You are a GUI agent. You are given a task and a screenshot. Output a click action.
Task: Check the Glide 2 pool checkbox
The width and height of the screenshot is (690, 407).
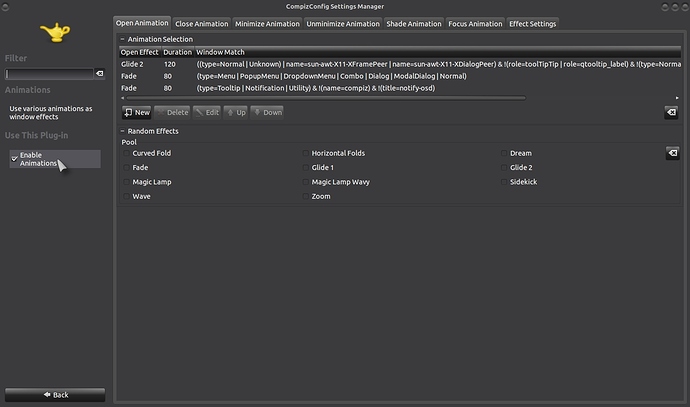pos(504,168)
